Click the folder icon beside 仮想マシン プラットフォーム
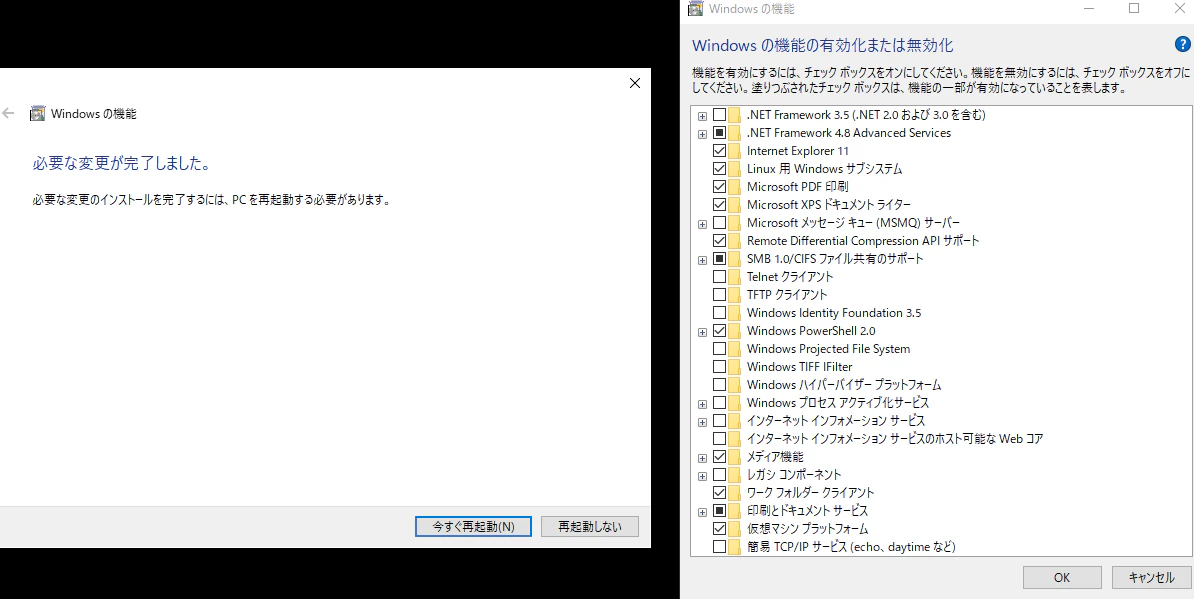The width and height of the screenshot is (1194, 599). pos(734,529)
